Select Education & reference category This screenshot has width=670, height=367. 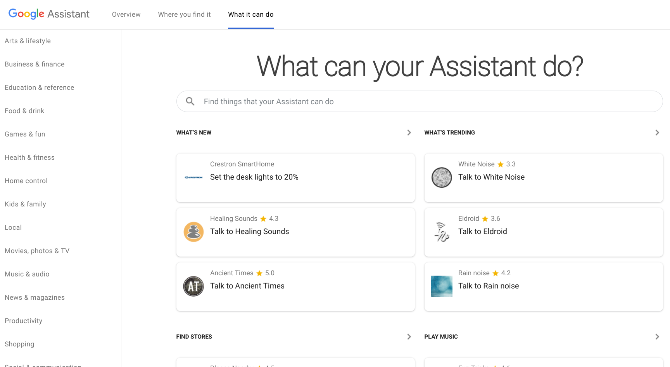39,88
